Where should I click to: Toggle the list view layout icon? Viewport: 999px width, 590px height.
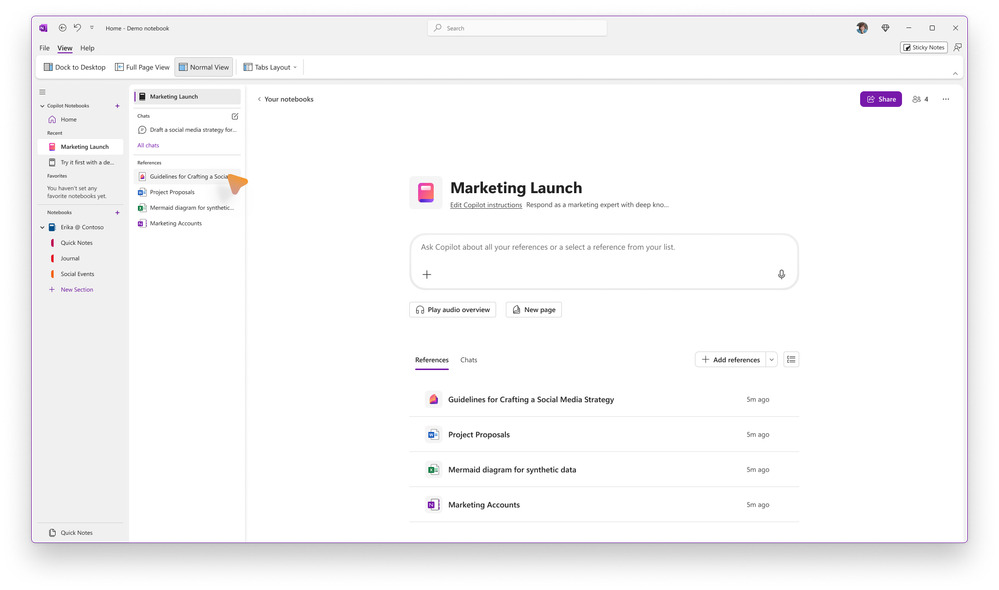tap(791, 359)
